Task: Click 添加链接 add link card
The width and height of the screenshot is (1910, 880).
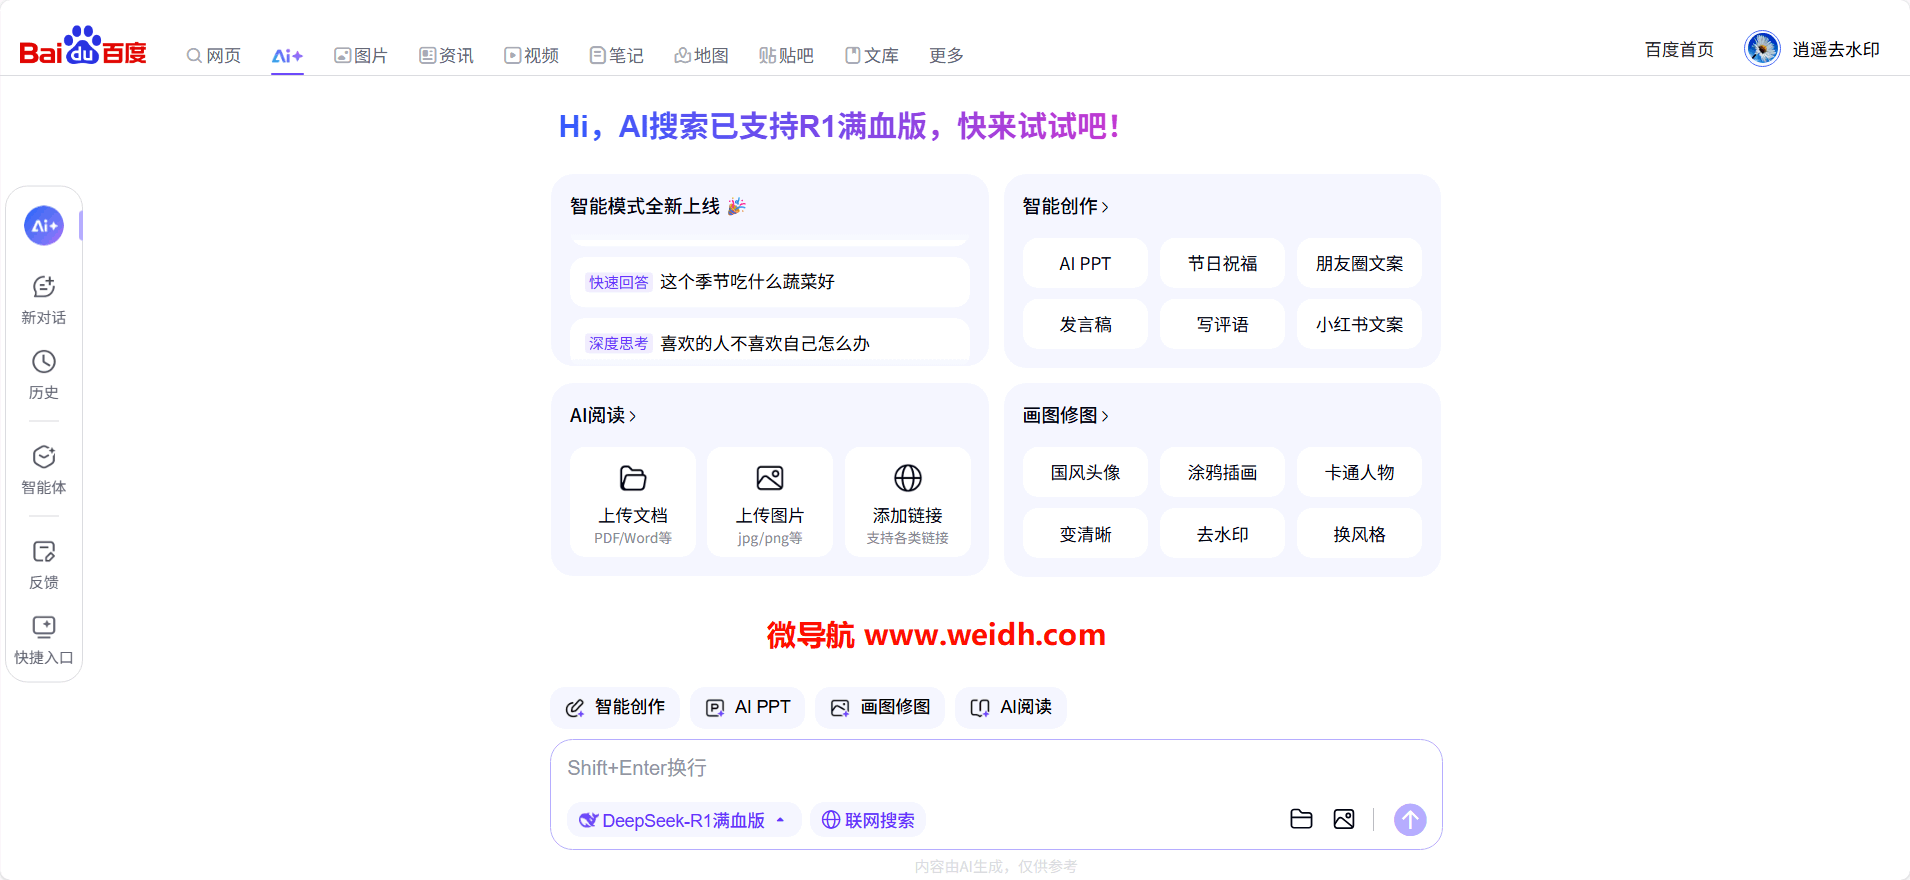Action: click(908, 502)
